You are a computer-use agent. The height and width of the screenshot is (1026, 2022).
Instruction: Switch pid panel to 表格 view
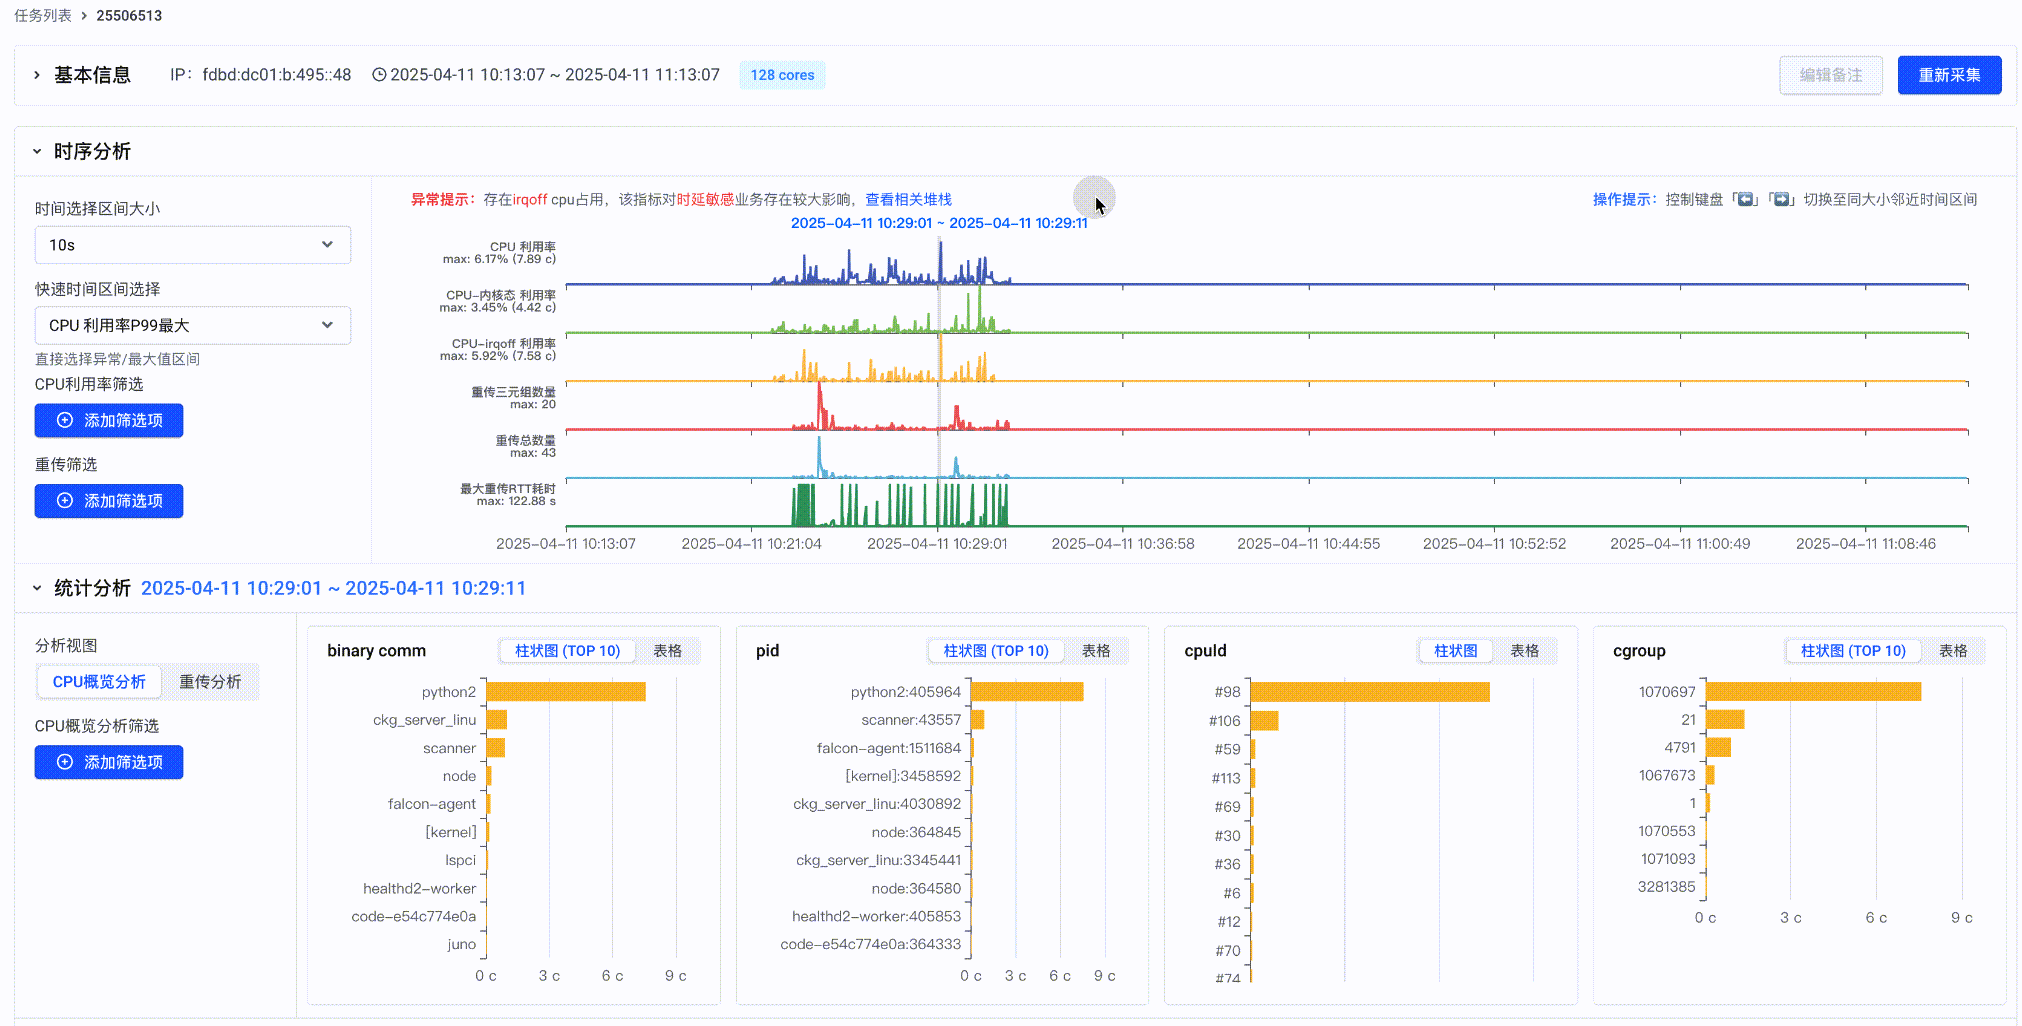click(1096, 651)
